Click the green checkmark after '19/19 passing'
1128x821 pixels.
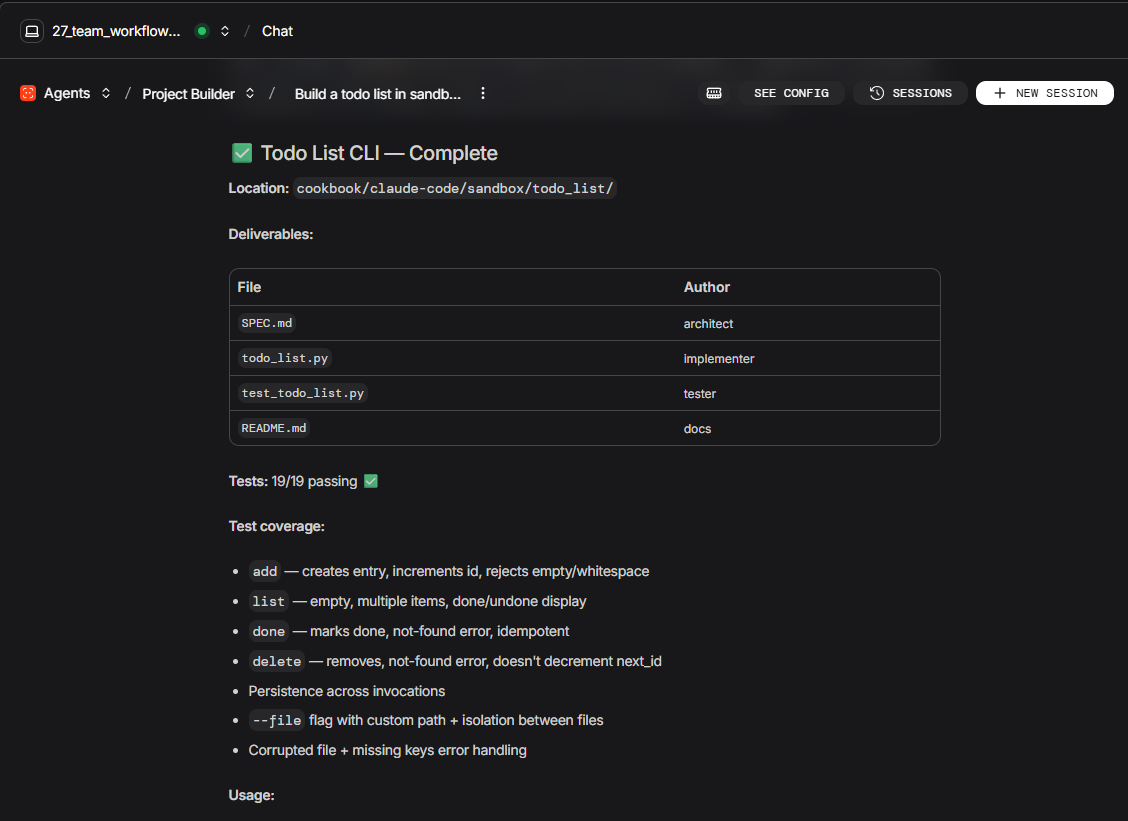[370, 481]
